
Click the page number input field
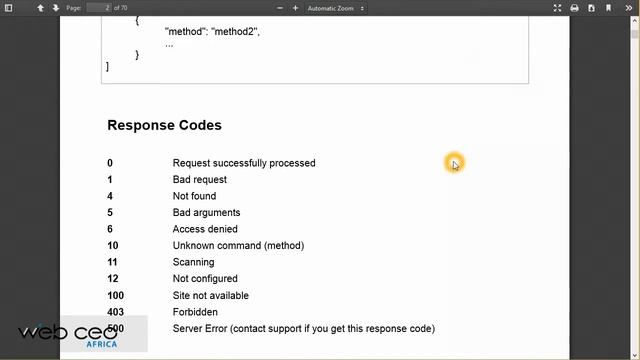(x=99, y=8)
